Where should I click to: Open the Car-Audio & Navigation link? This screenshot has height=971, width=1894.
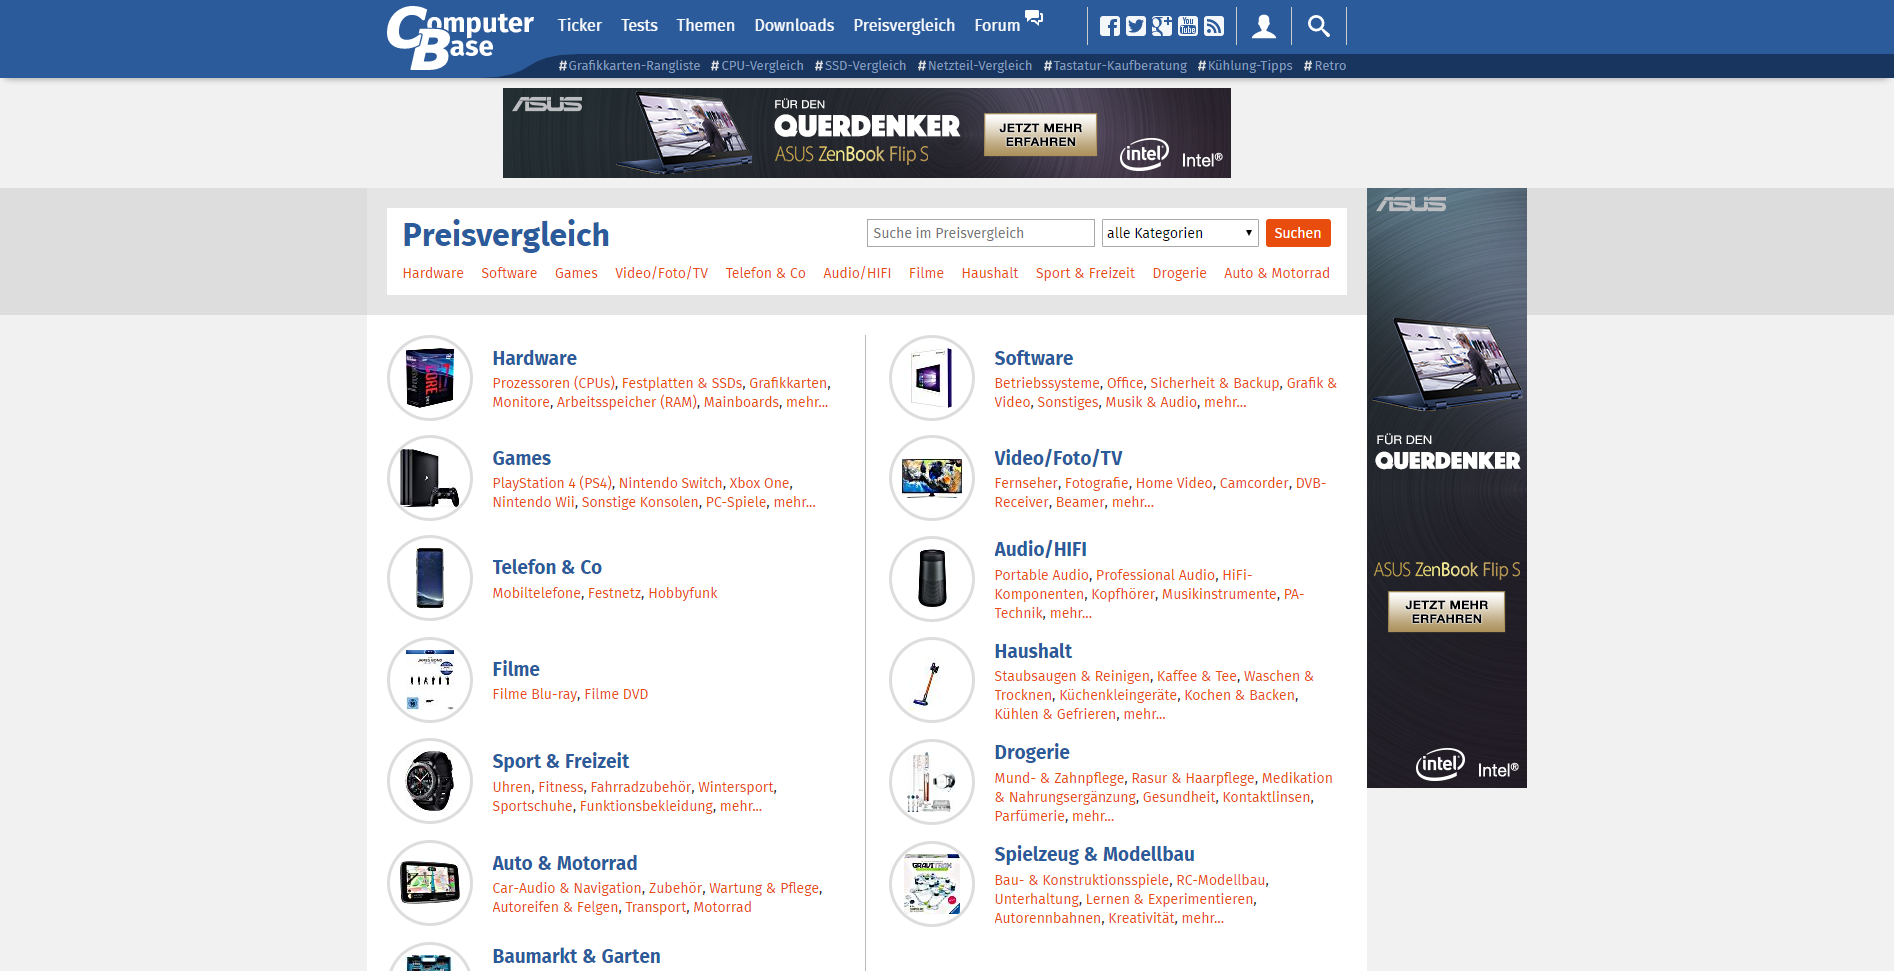[x=567, y=888]
